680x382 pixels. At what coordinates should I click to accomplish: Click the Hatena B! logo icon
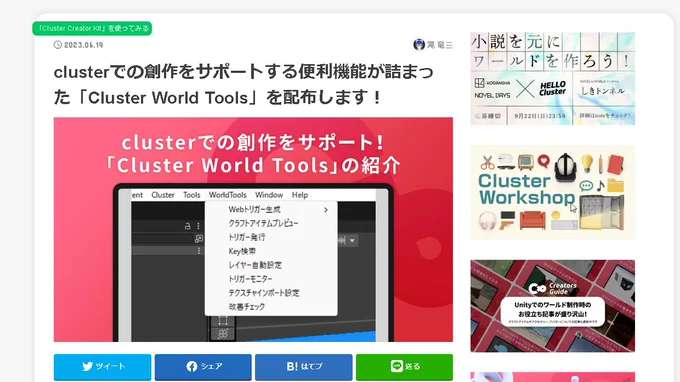coord(292,366)
